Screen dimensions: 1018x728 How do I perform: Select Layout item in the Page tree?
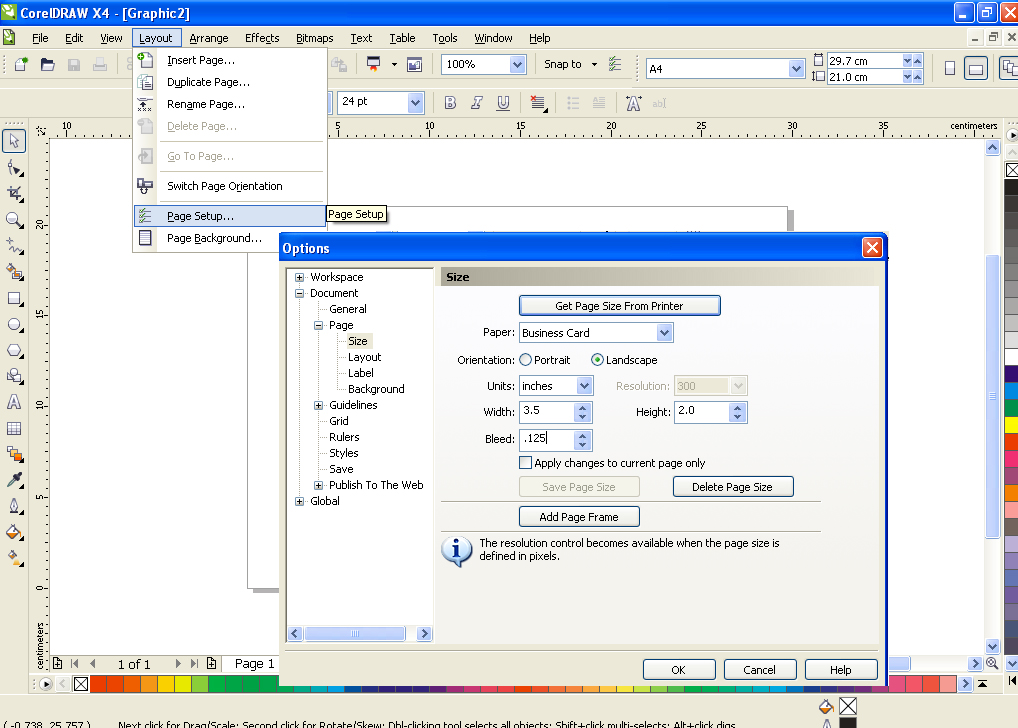pyautogui.click(x=364, y=357)
